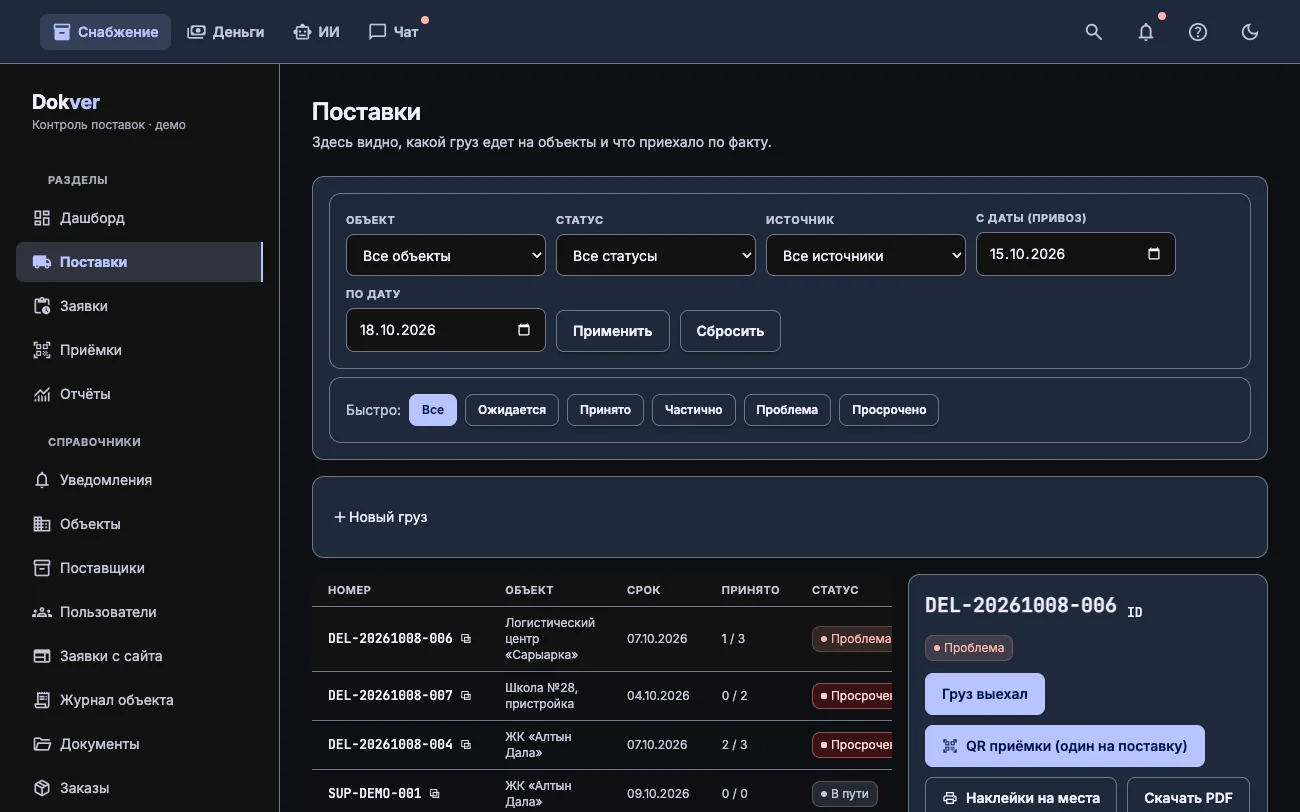Select the Принято quick filter

click(x=605, y=410)
